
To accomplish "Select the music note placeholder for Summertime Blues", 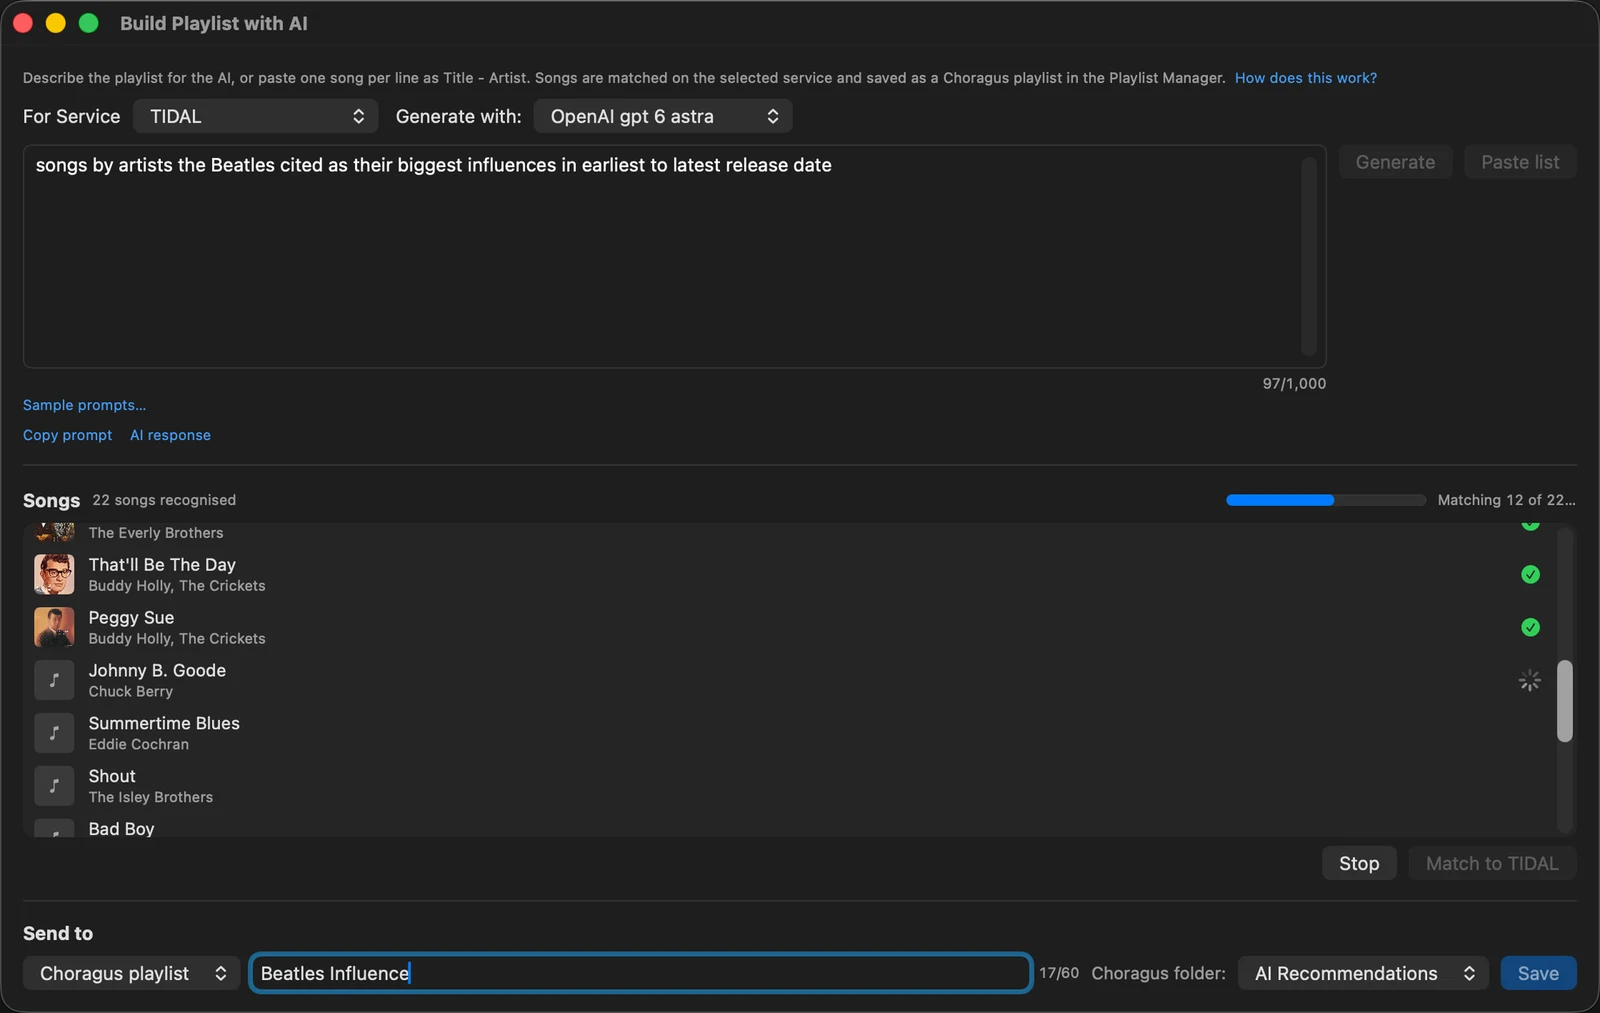I will [x=54, y=733].
